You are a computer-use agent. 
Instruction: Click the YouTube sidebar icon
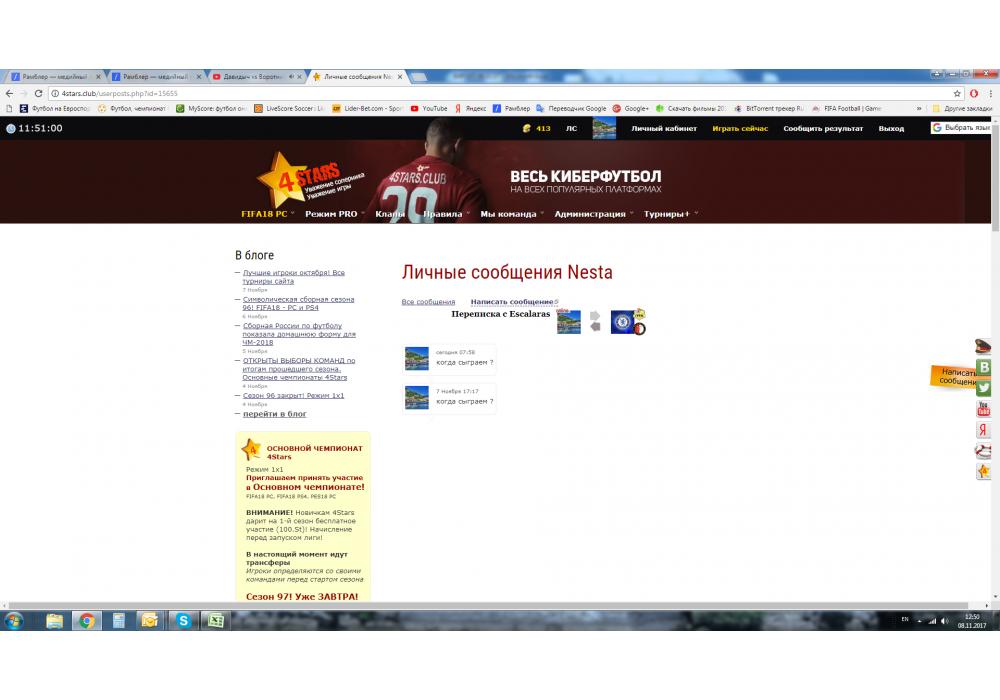(x=983, y=409)
